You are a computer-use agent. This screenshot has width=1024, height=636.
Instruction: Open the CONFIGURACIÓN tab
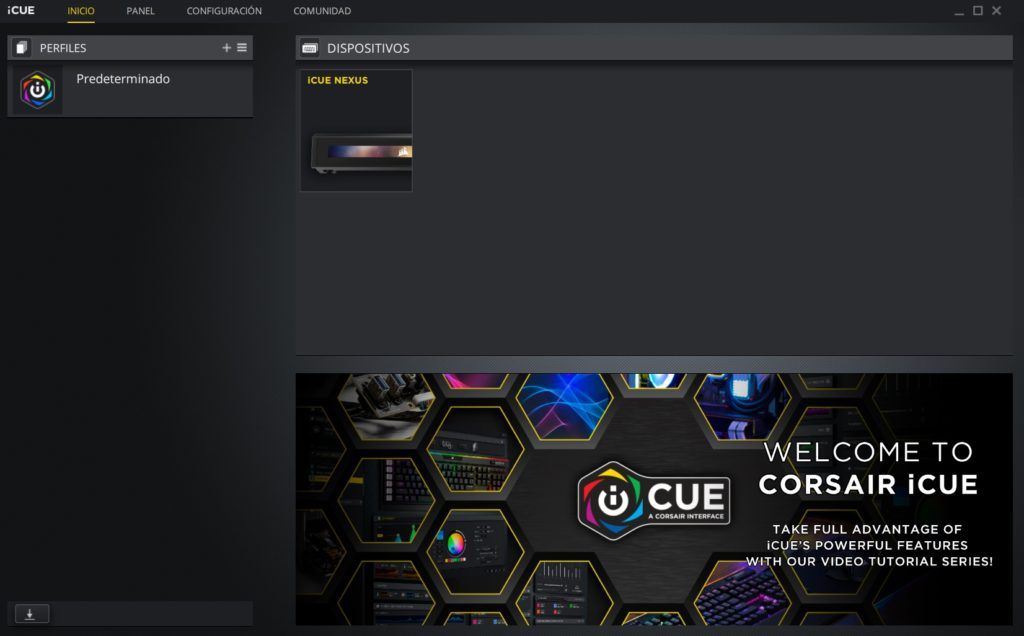tap(224, 11)
